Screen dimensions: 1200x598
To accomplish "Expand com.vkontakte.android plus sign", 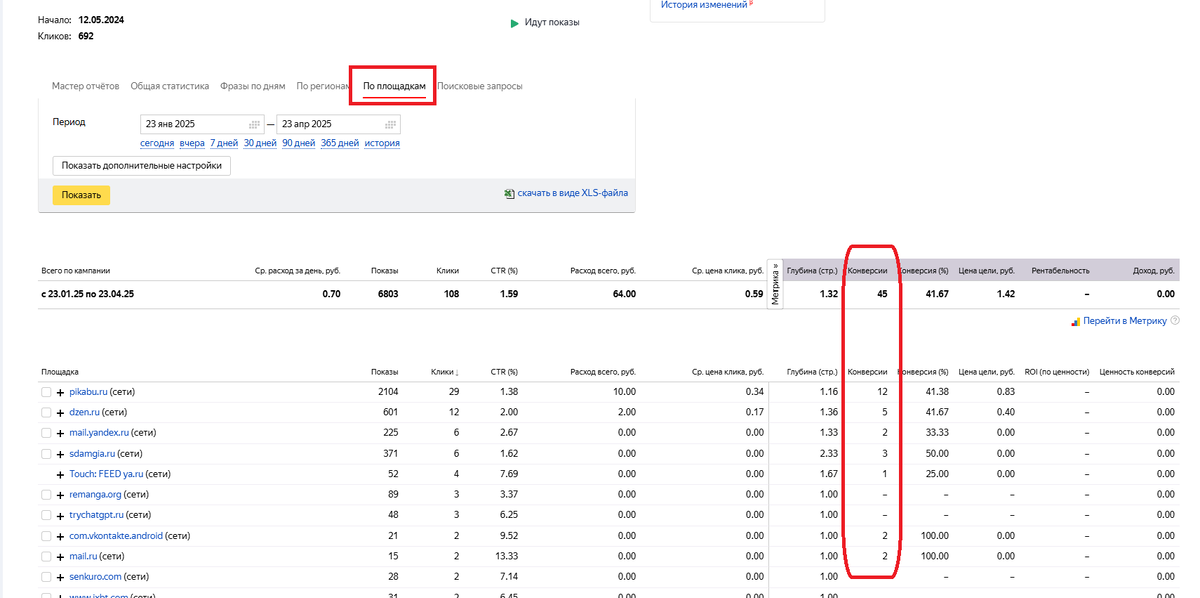I will tap(60, 536).
